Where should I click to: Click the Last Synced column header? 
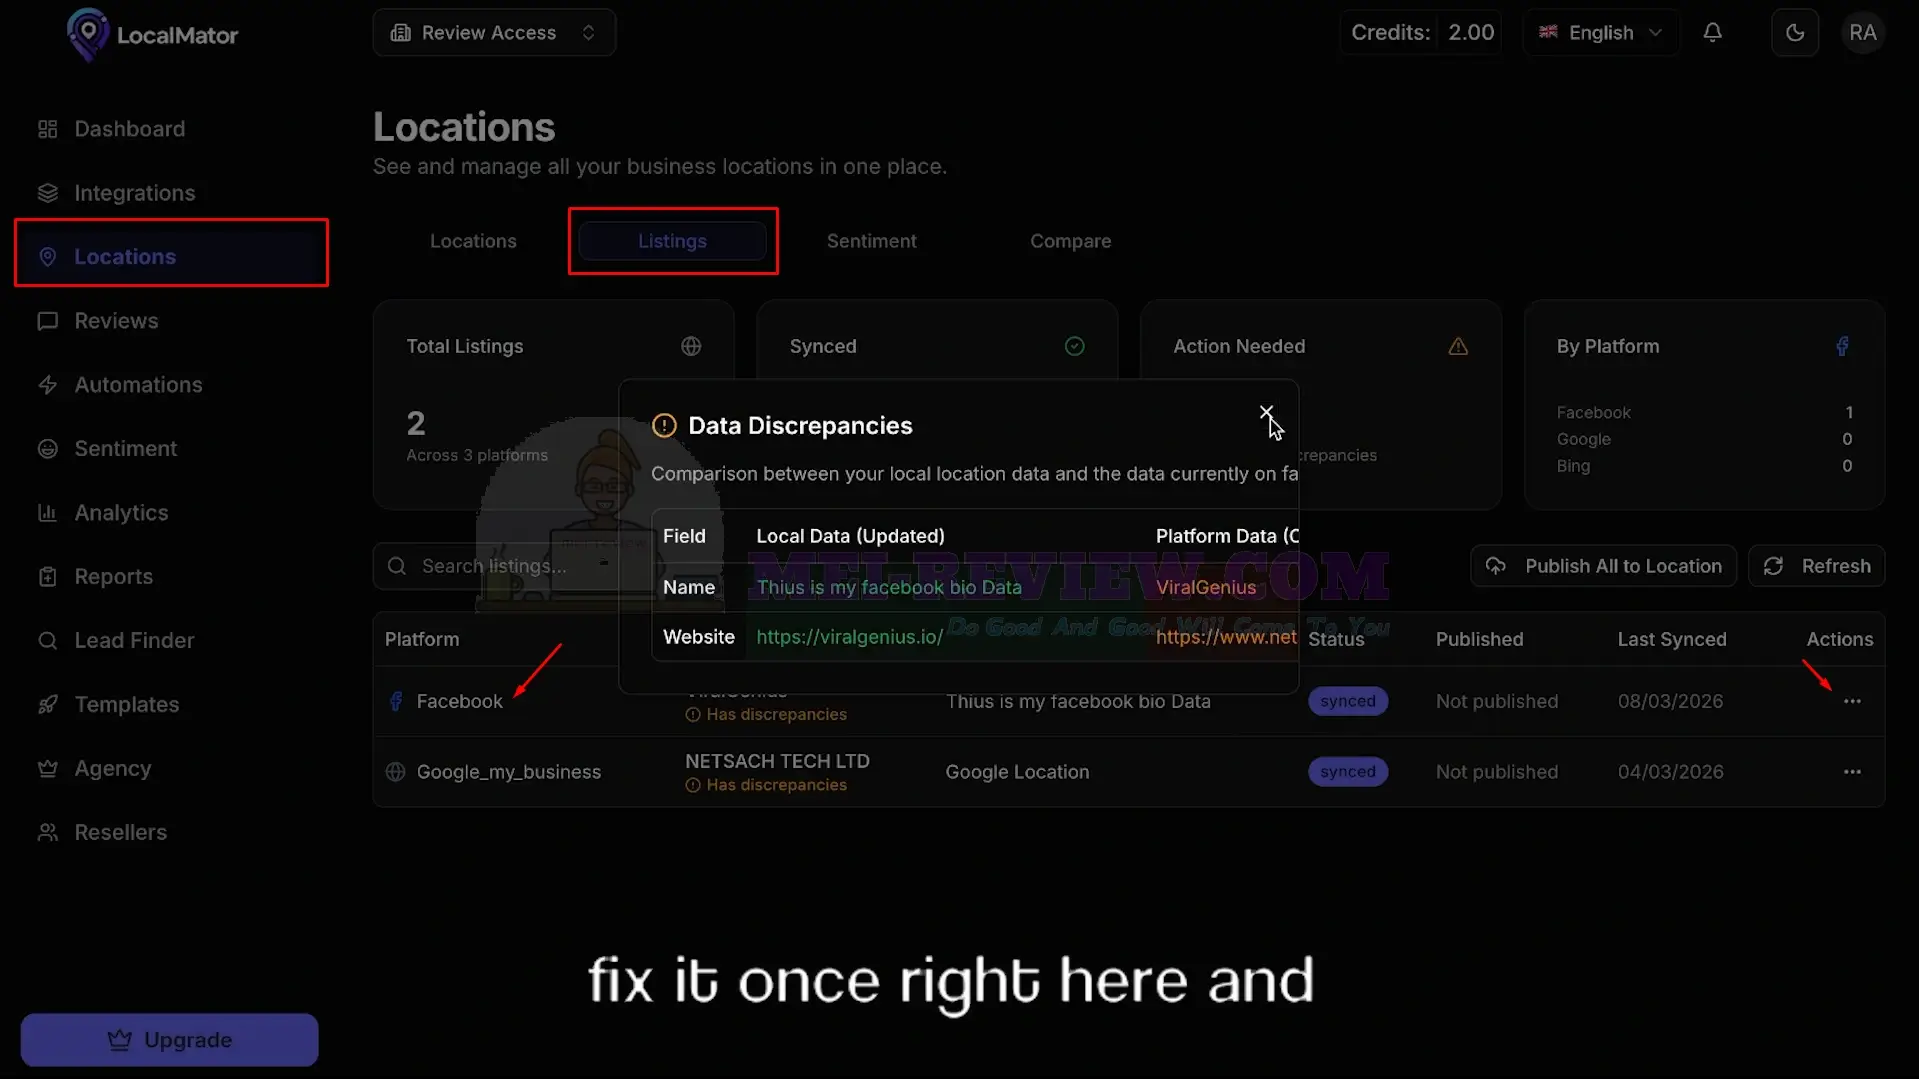point(1671,639)
